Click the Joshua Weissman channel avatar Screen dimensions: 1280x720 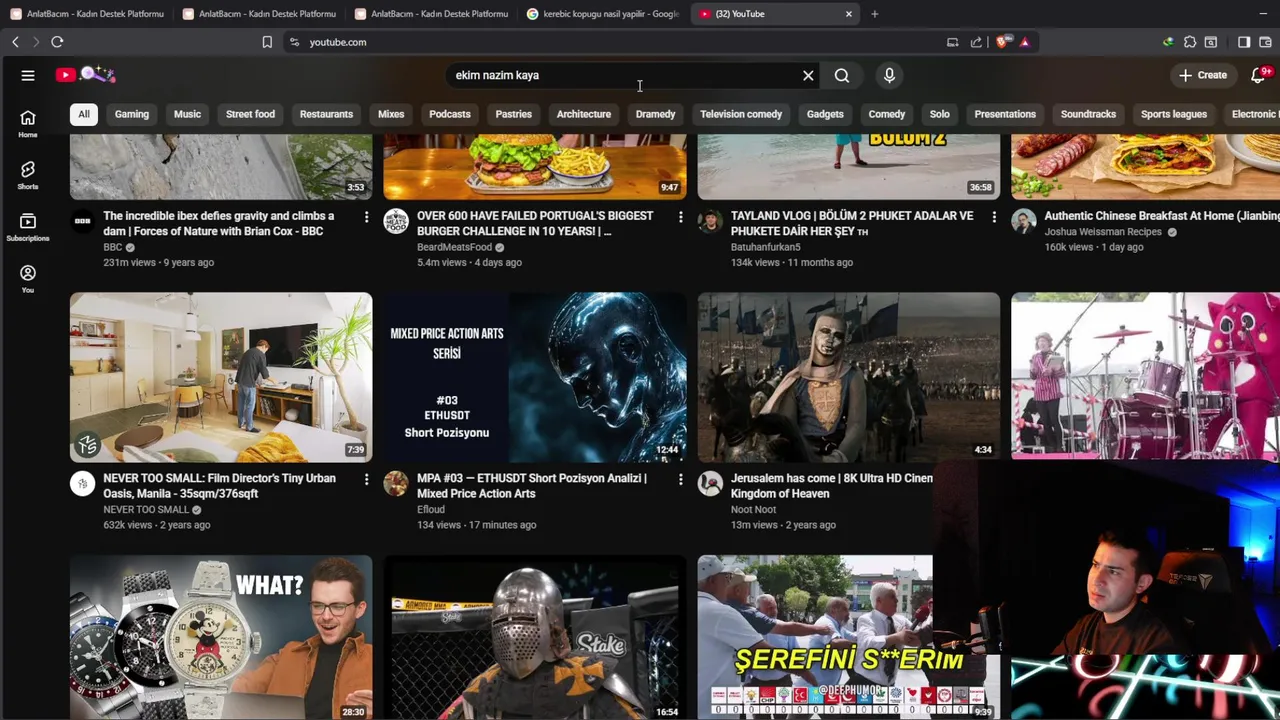pyautogui.click(x=1024, y=221)
